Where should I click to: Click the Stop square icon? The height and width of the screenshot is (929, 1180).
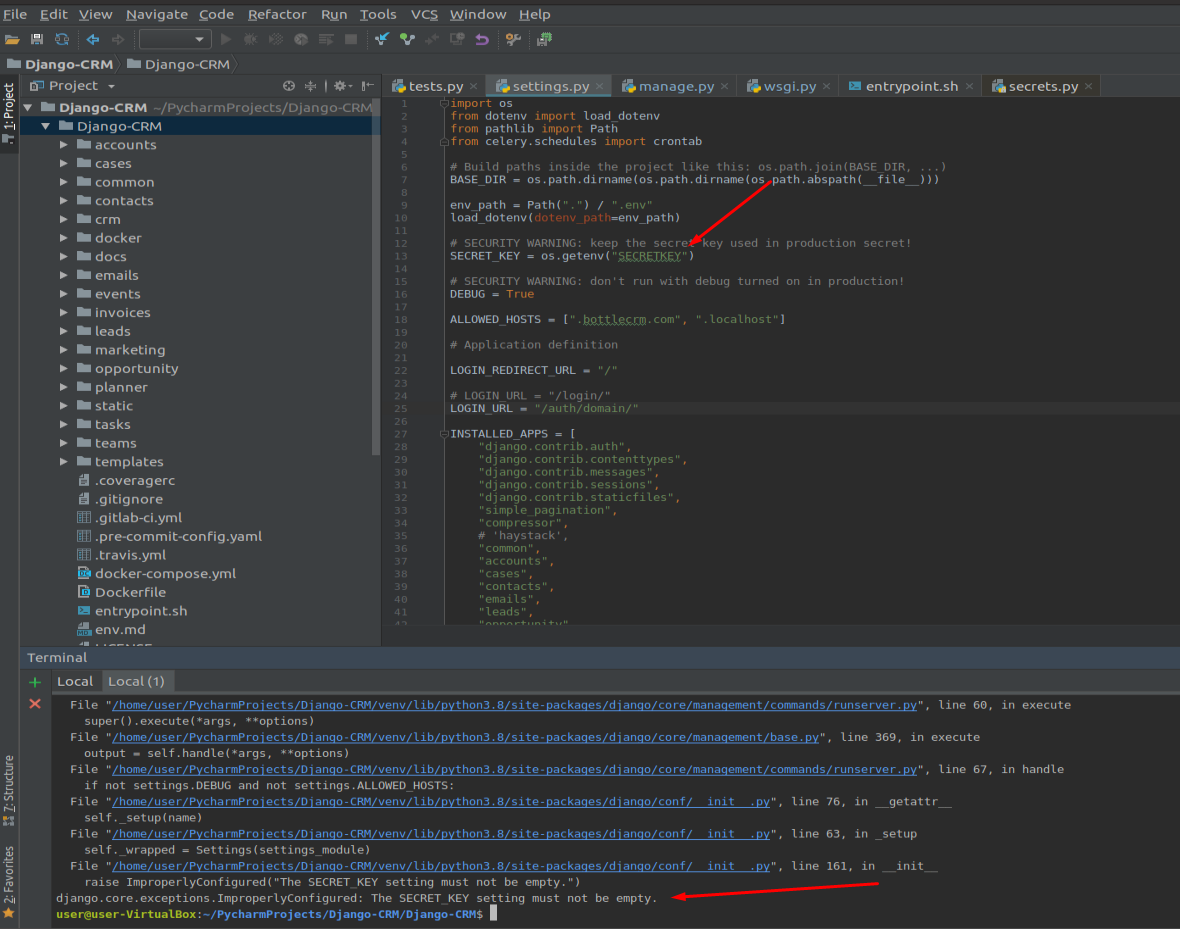(351, 39)
